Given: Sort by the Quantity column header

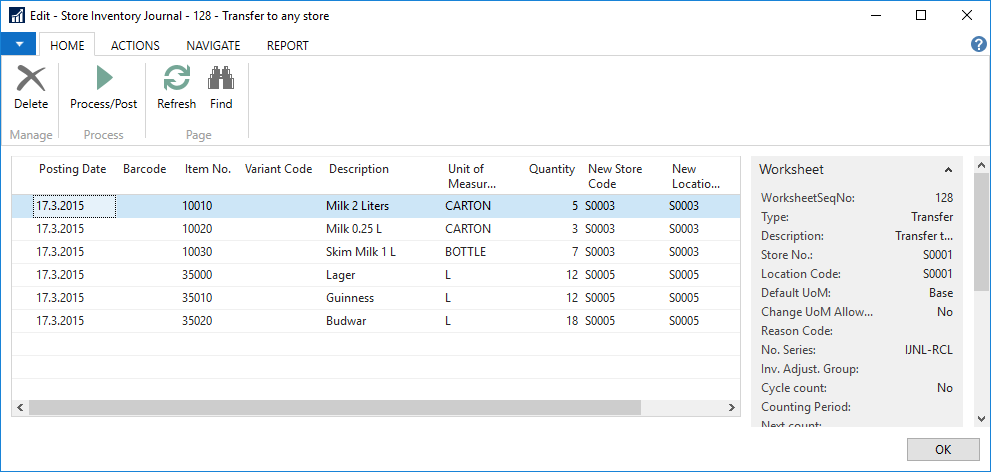Looking at the screenshot, I should point(551,169).
